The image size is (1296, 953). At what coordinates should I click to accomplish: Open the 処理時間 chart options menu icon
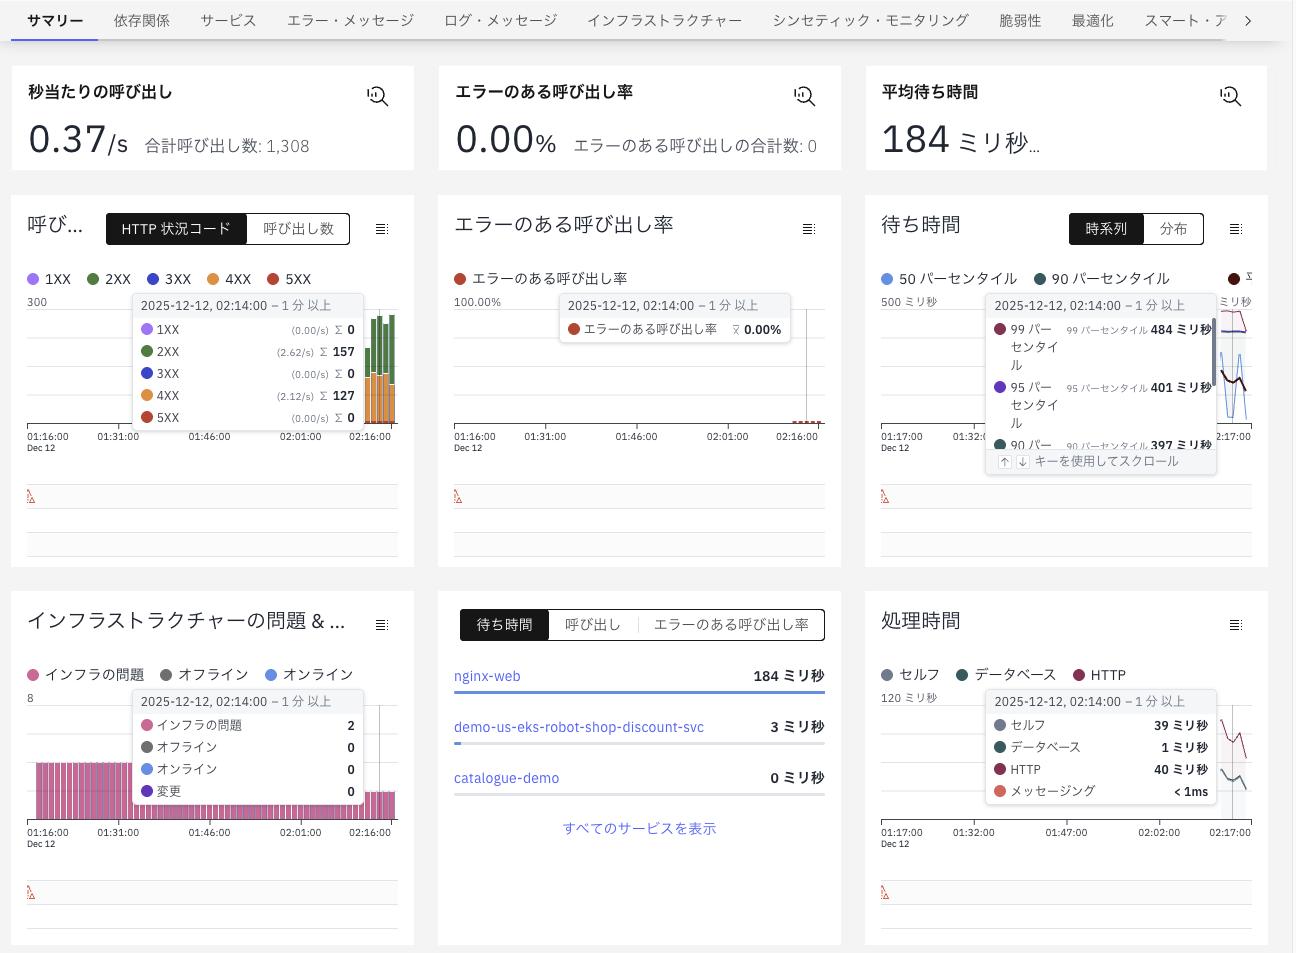(x=1236, y=625)
